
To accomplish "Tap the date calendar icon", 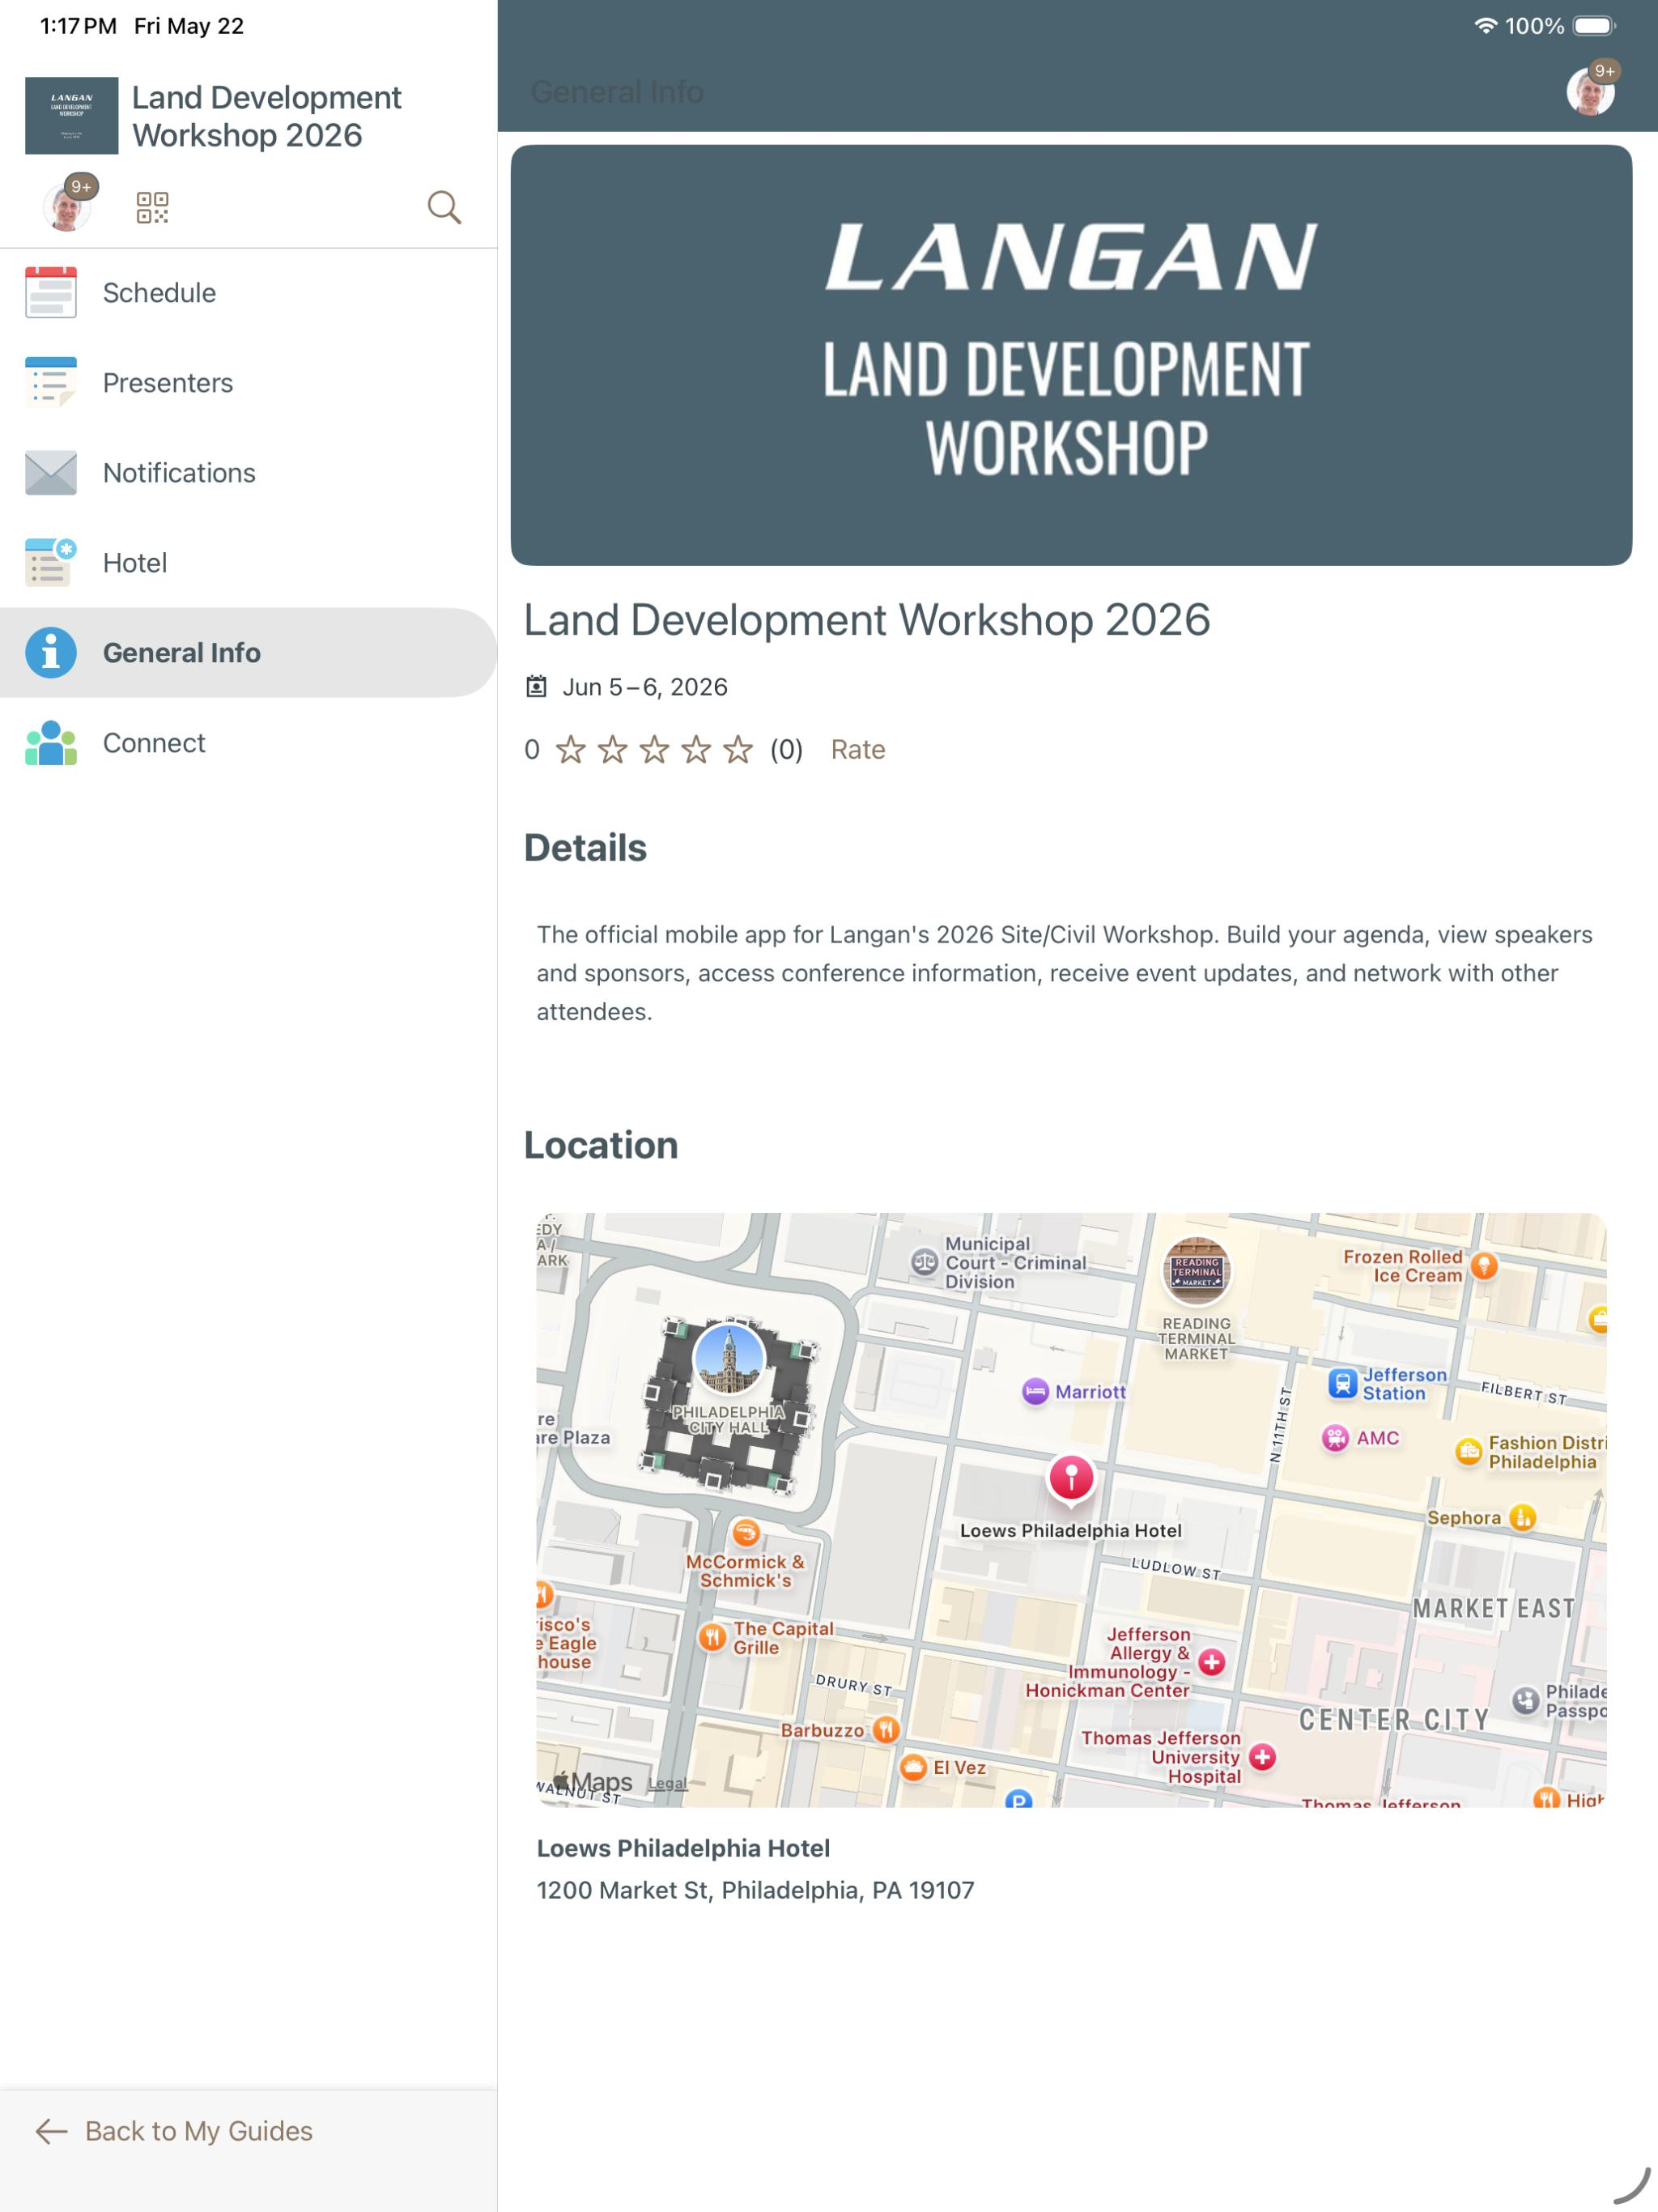I will pos(536,687).
